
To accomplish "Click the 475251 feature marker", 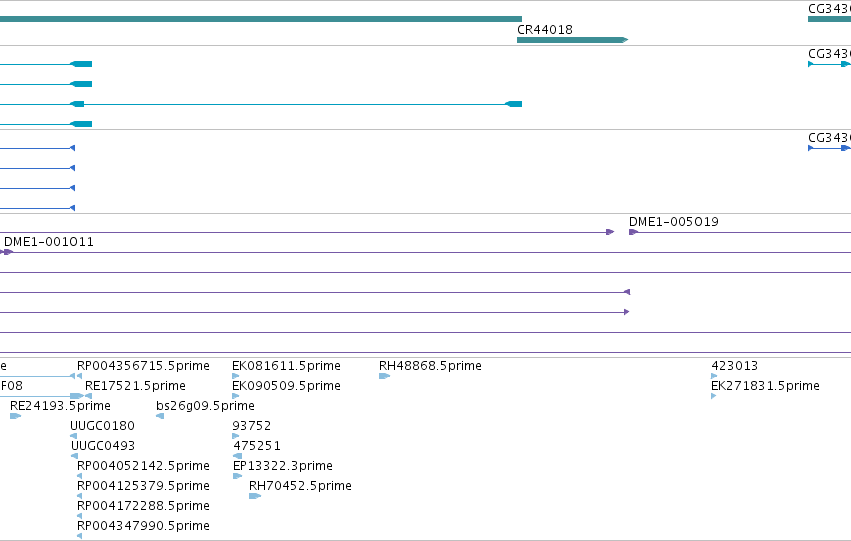I will tap(237, 456).
